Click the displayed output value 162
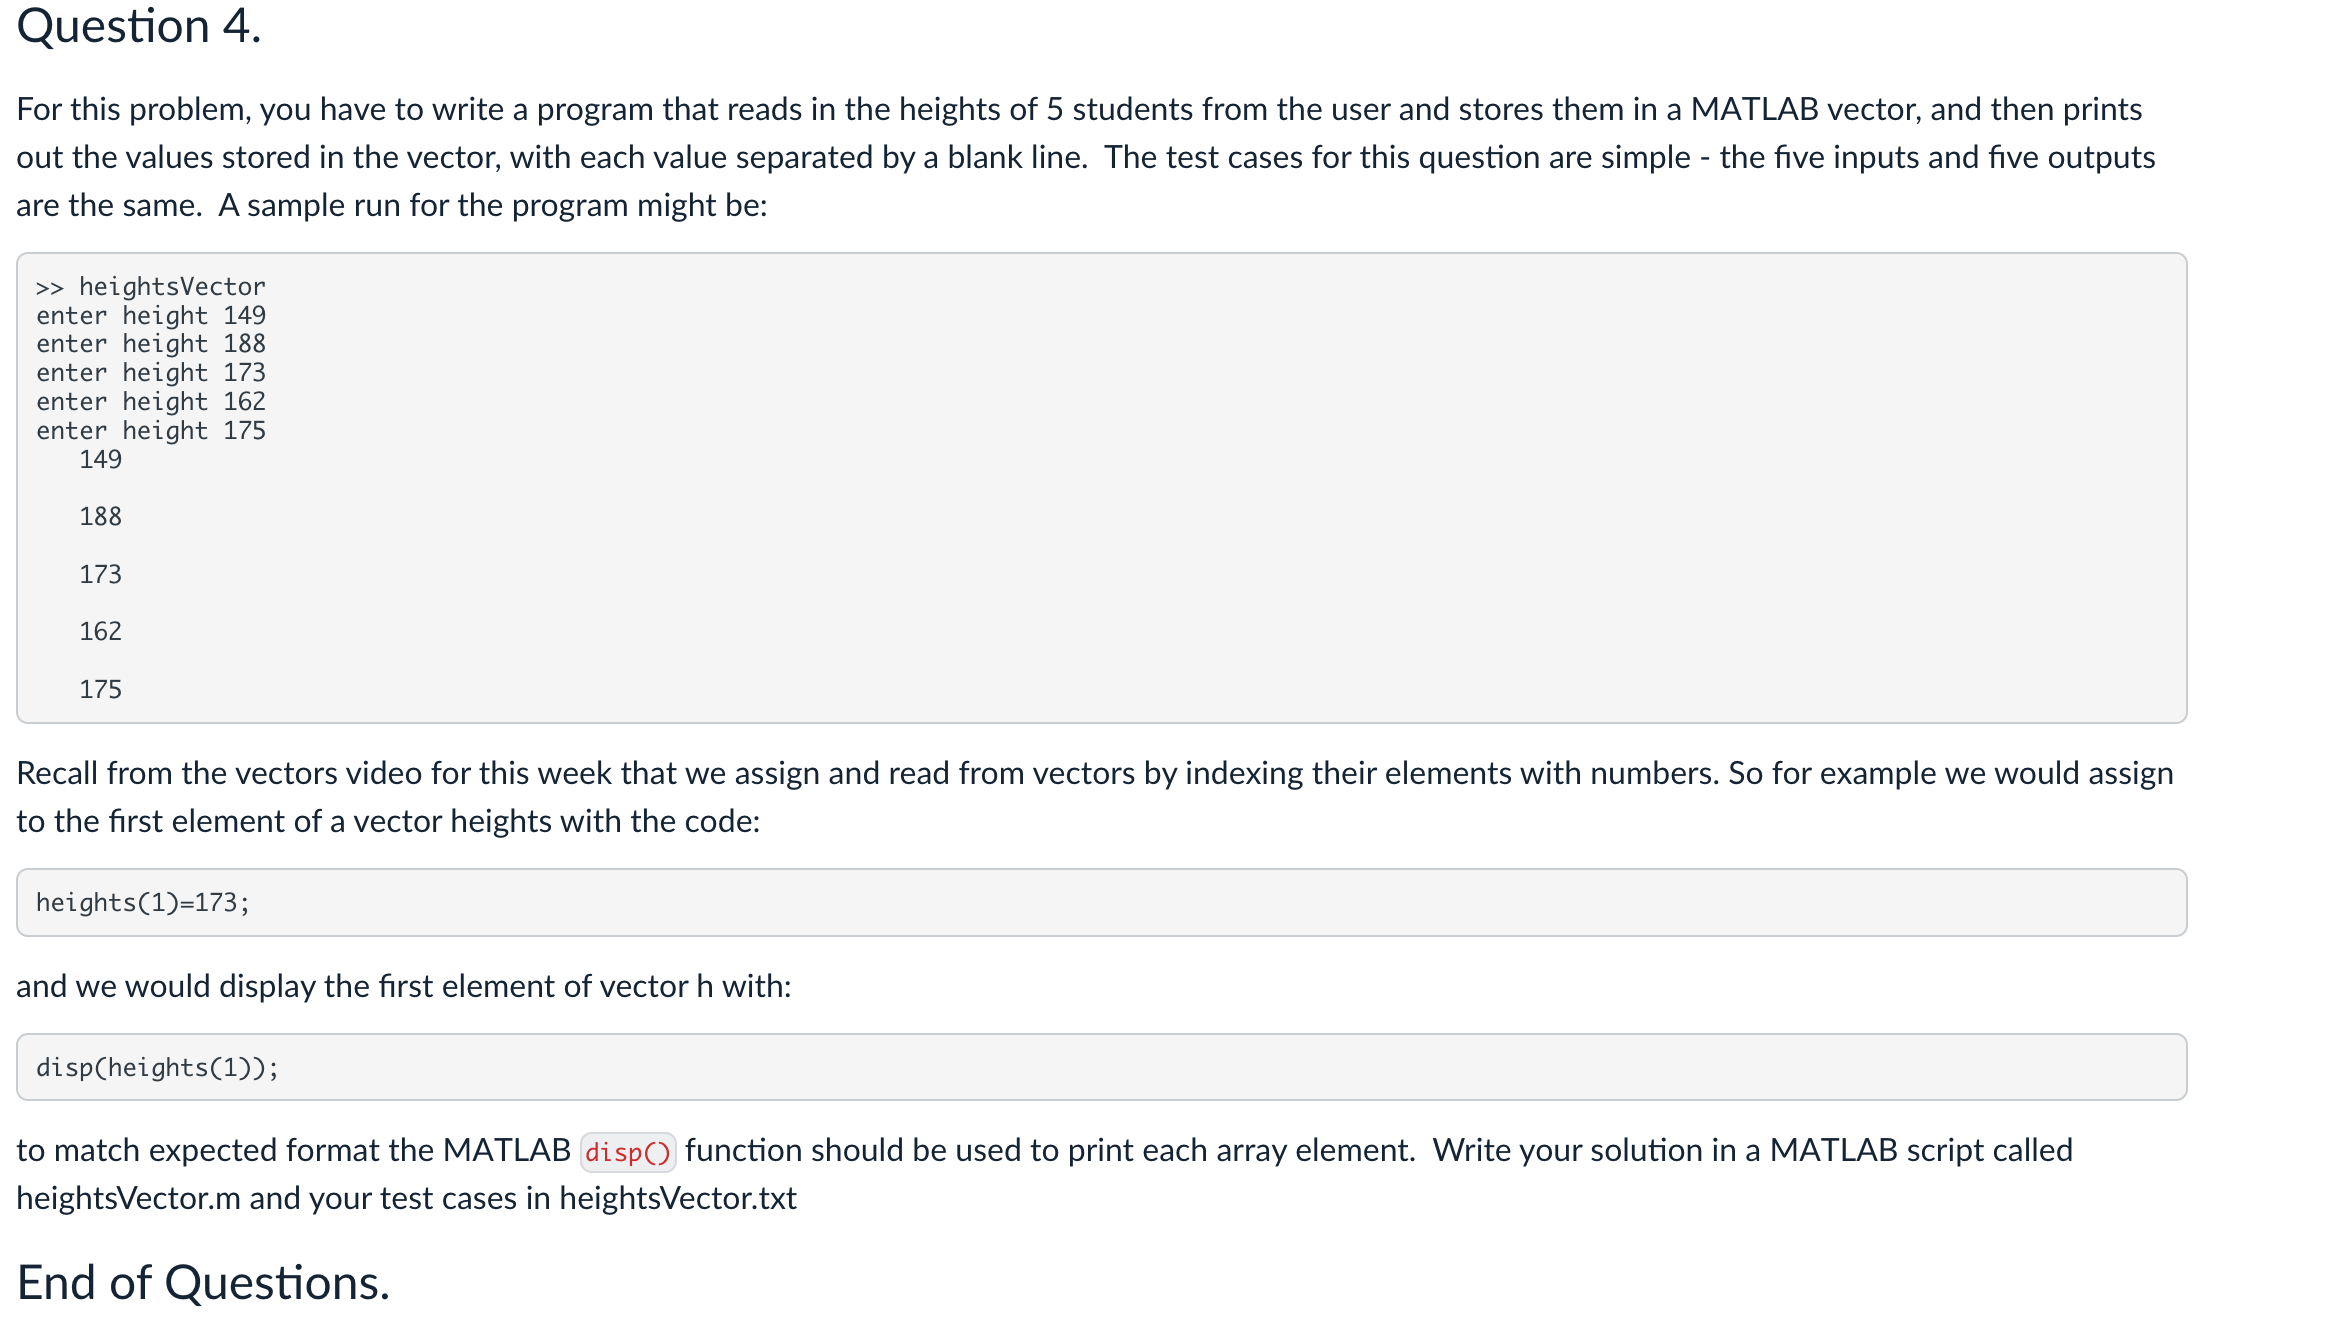This screenshot has height=1324, width=2340. 100,632
